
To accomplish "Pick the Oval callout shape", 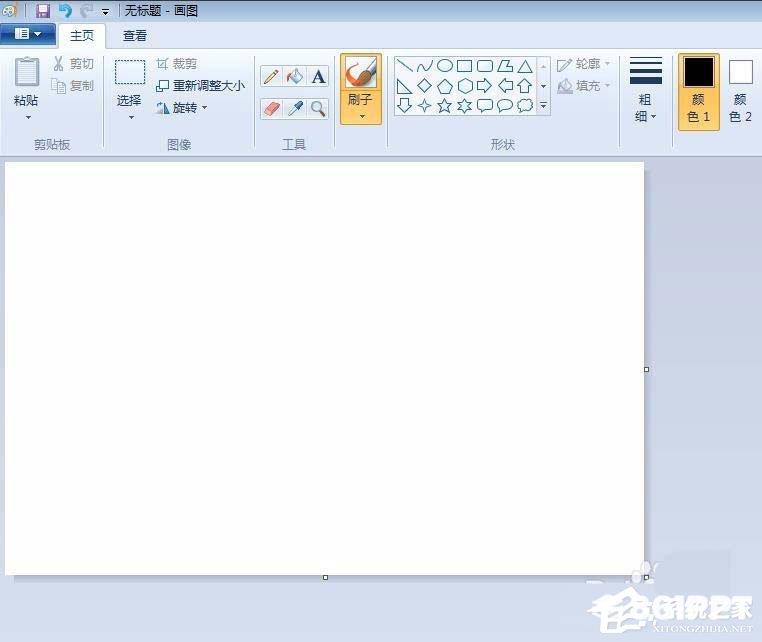I will 505,105.
